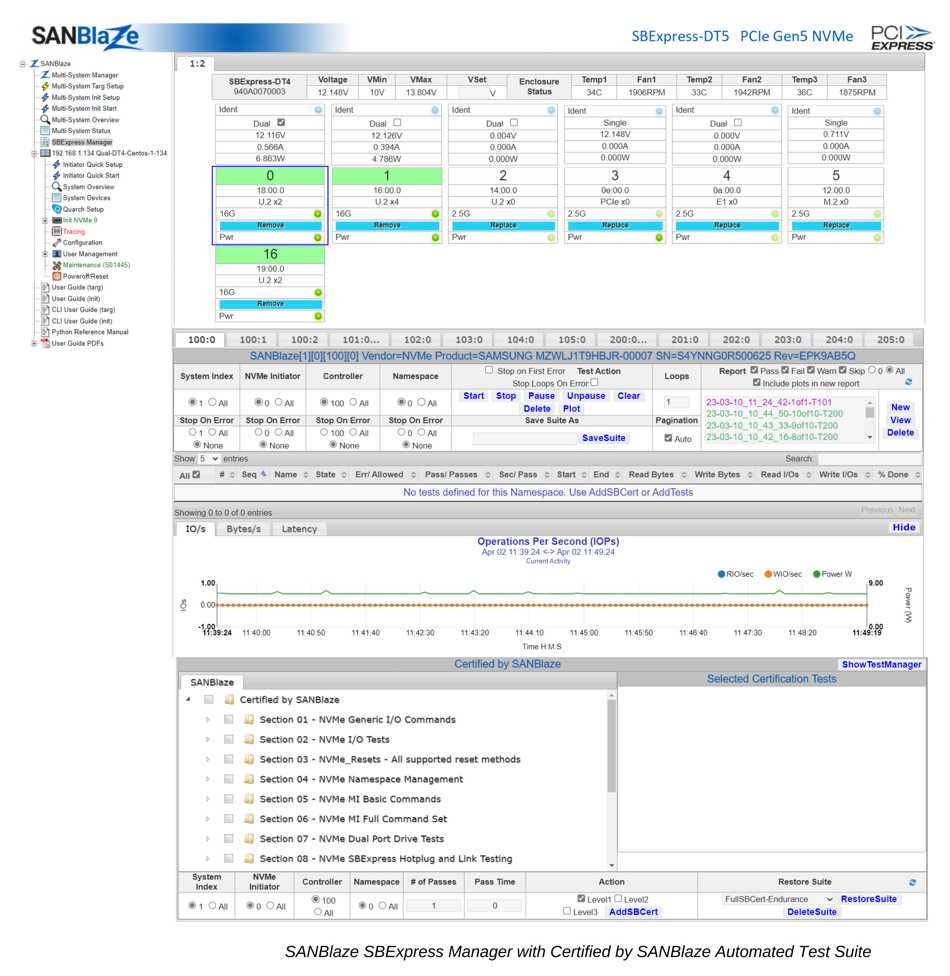Screen dimensions: 950x976
Task: Click ShowTestManager link
Action: [x=882, y=665]
